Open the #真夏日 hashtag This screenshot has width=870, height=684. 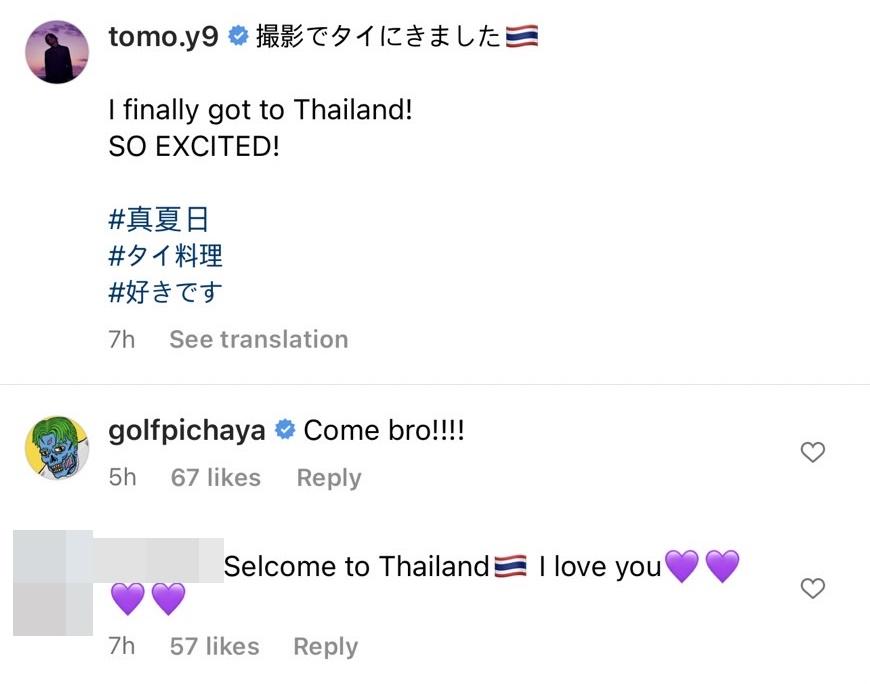(x=158, y=219)
